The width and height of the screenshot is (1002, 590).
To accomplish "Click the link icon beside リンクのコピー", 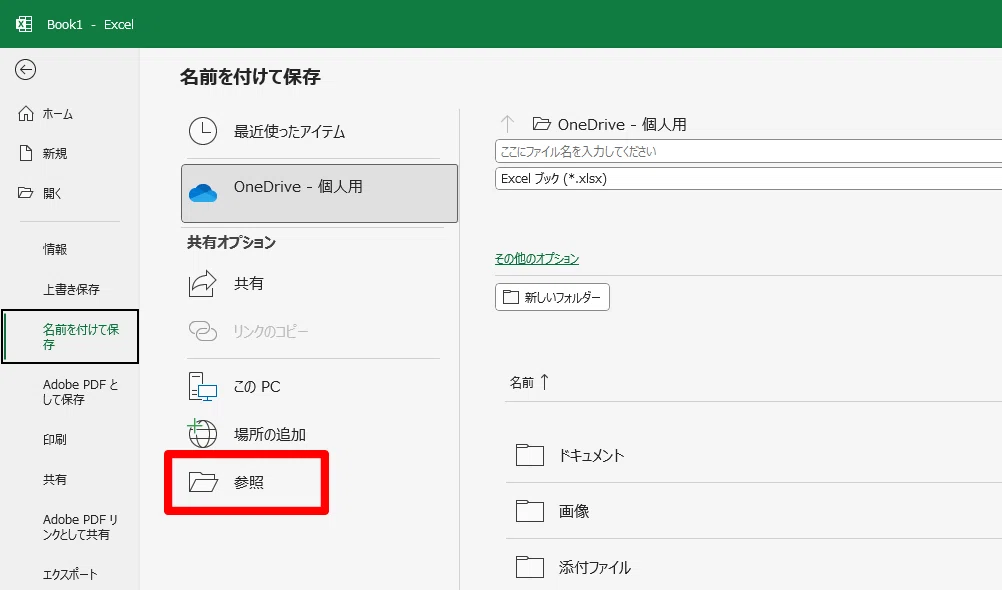I will click(x=203, y=331).
